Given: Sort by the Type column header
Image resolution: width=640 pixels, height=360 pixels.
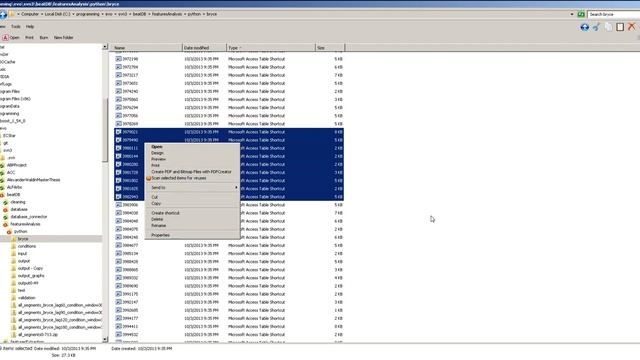Looking at the screenshot, I should 271,48.
